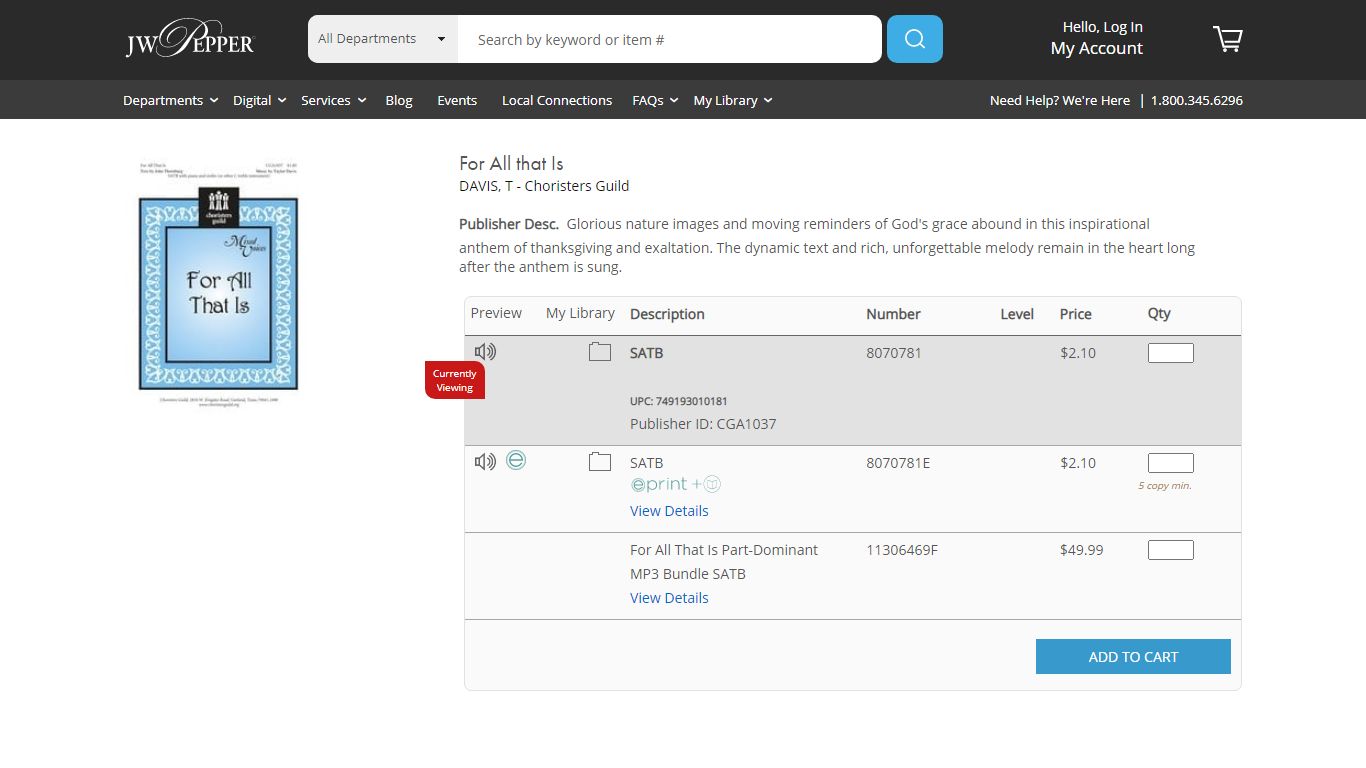Screen dimensions: 1366x768
Task: Click the Qty field for 8070781E
Action: point(1171,463)
